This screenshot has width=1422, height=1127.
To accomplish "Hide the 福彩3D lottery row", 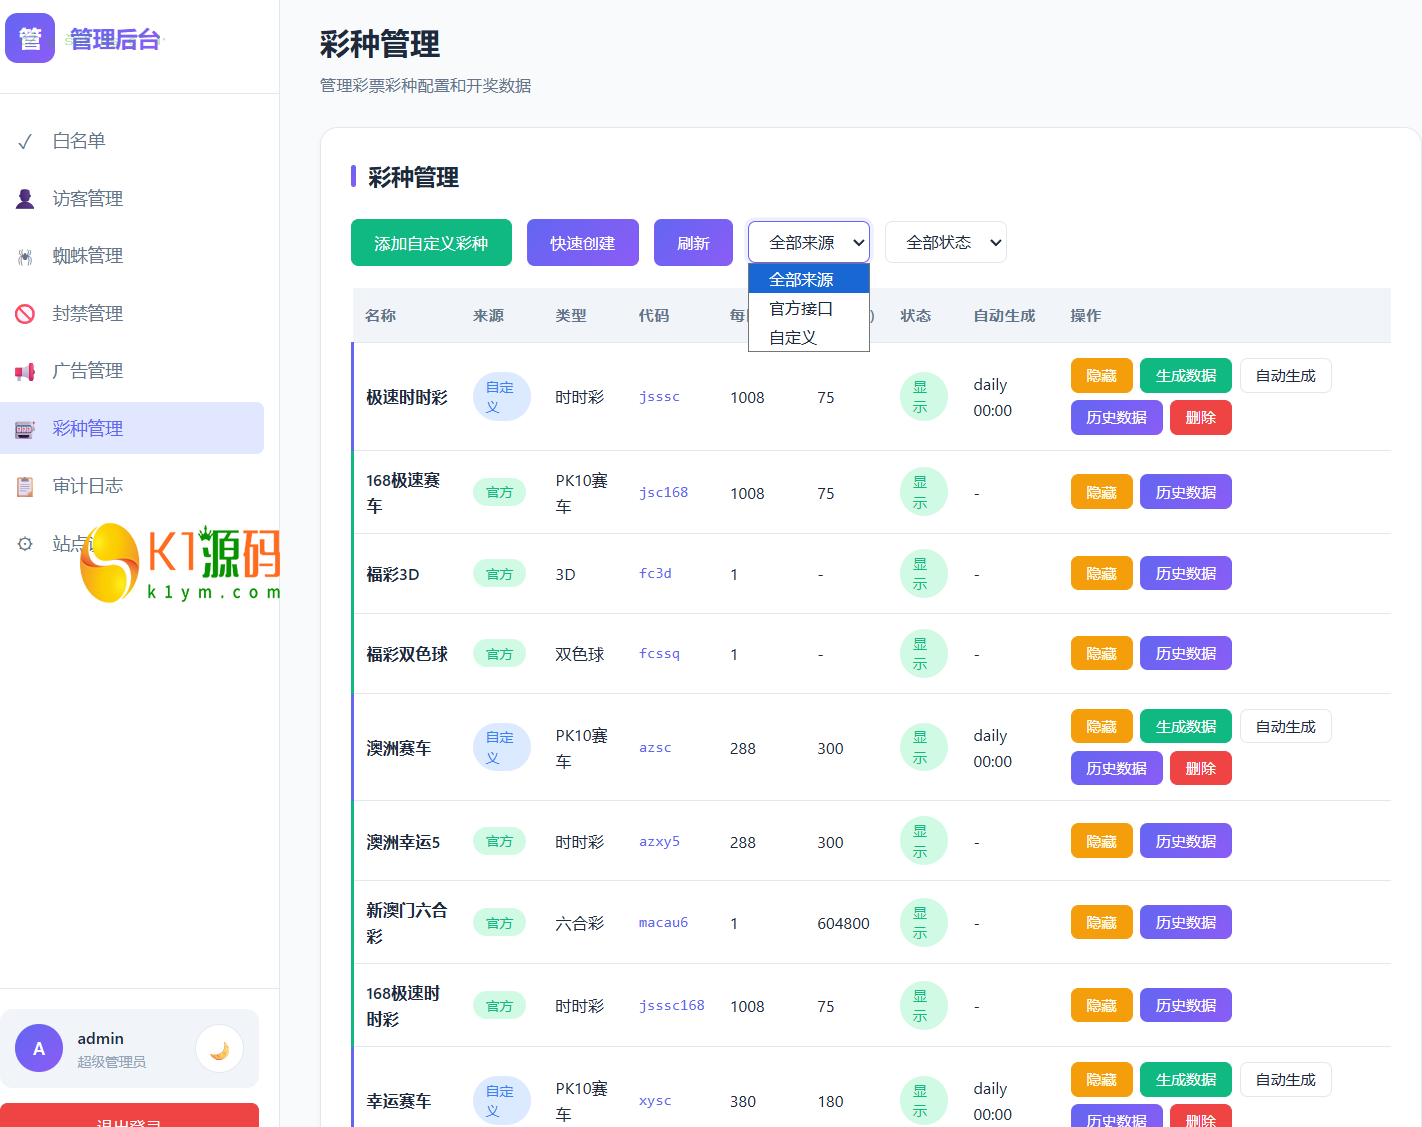I will [1102, 573].
